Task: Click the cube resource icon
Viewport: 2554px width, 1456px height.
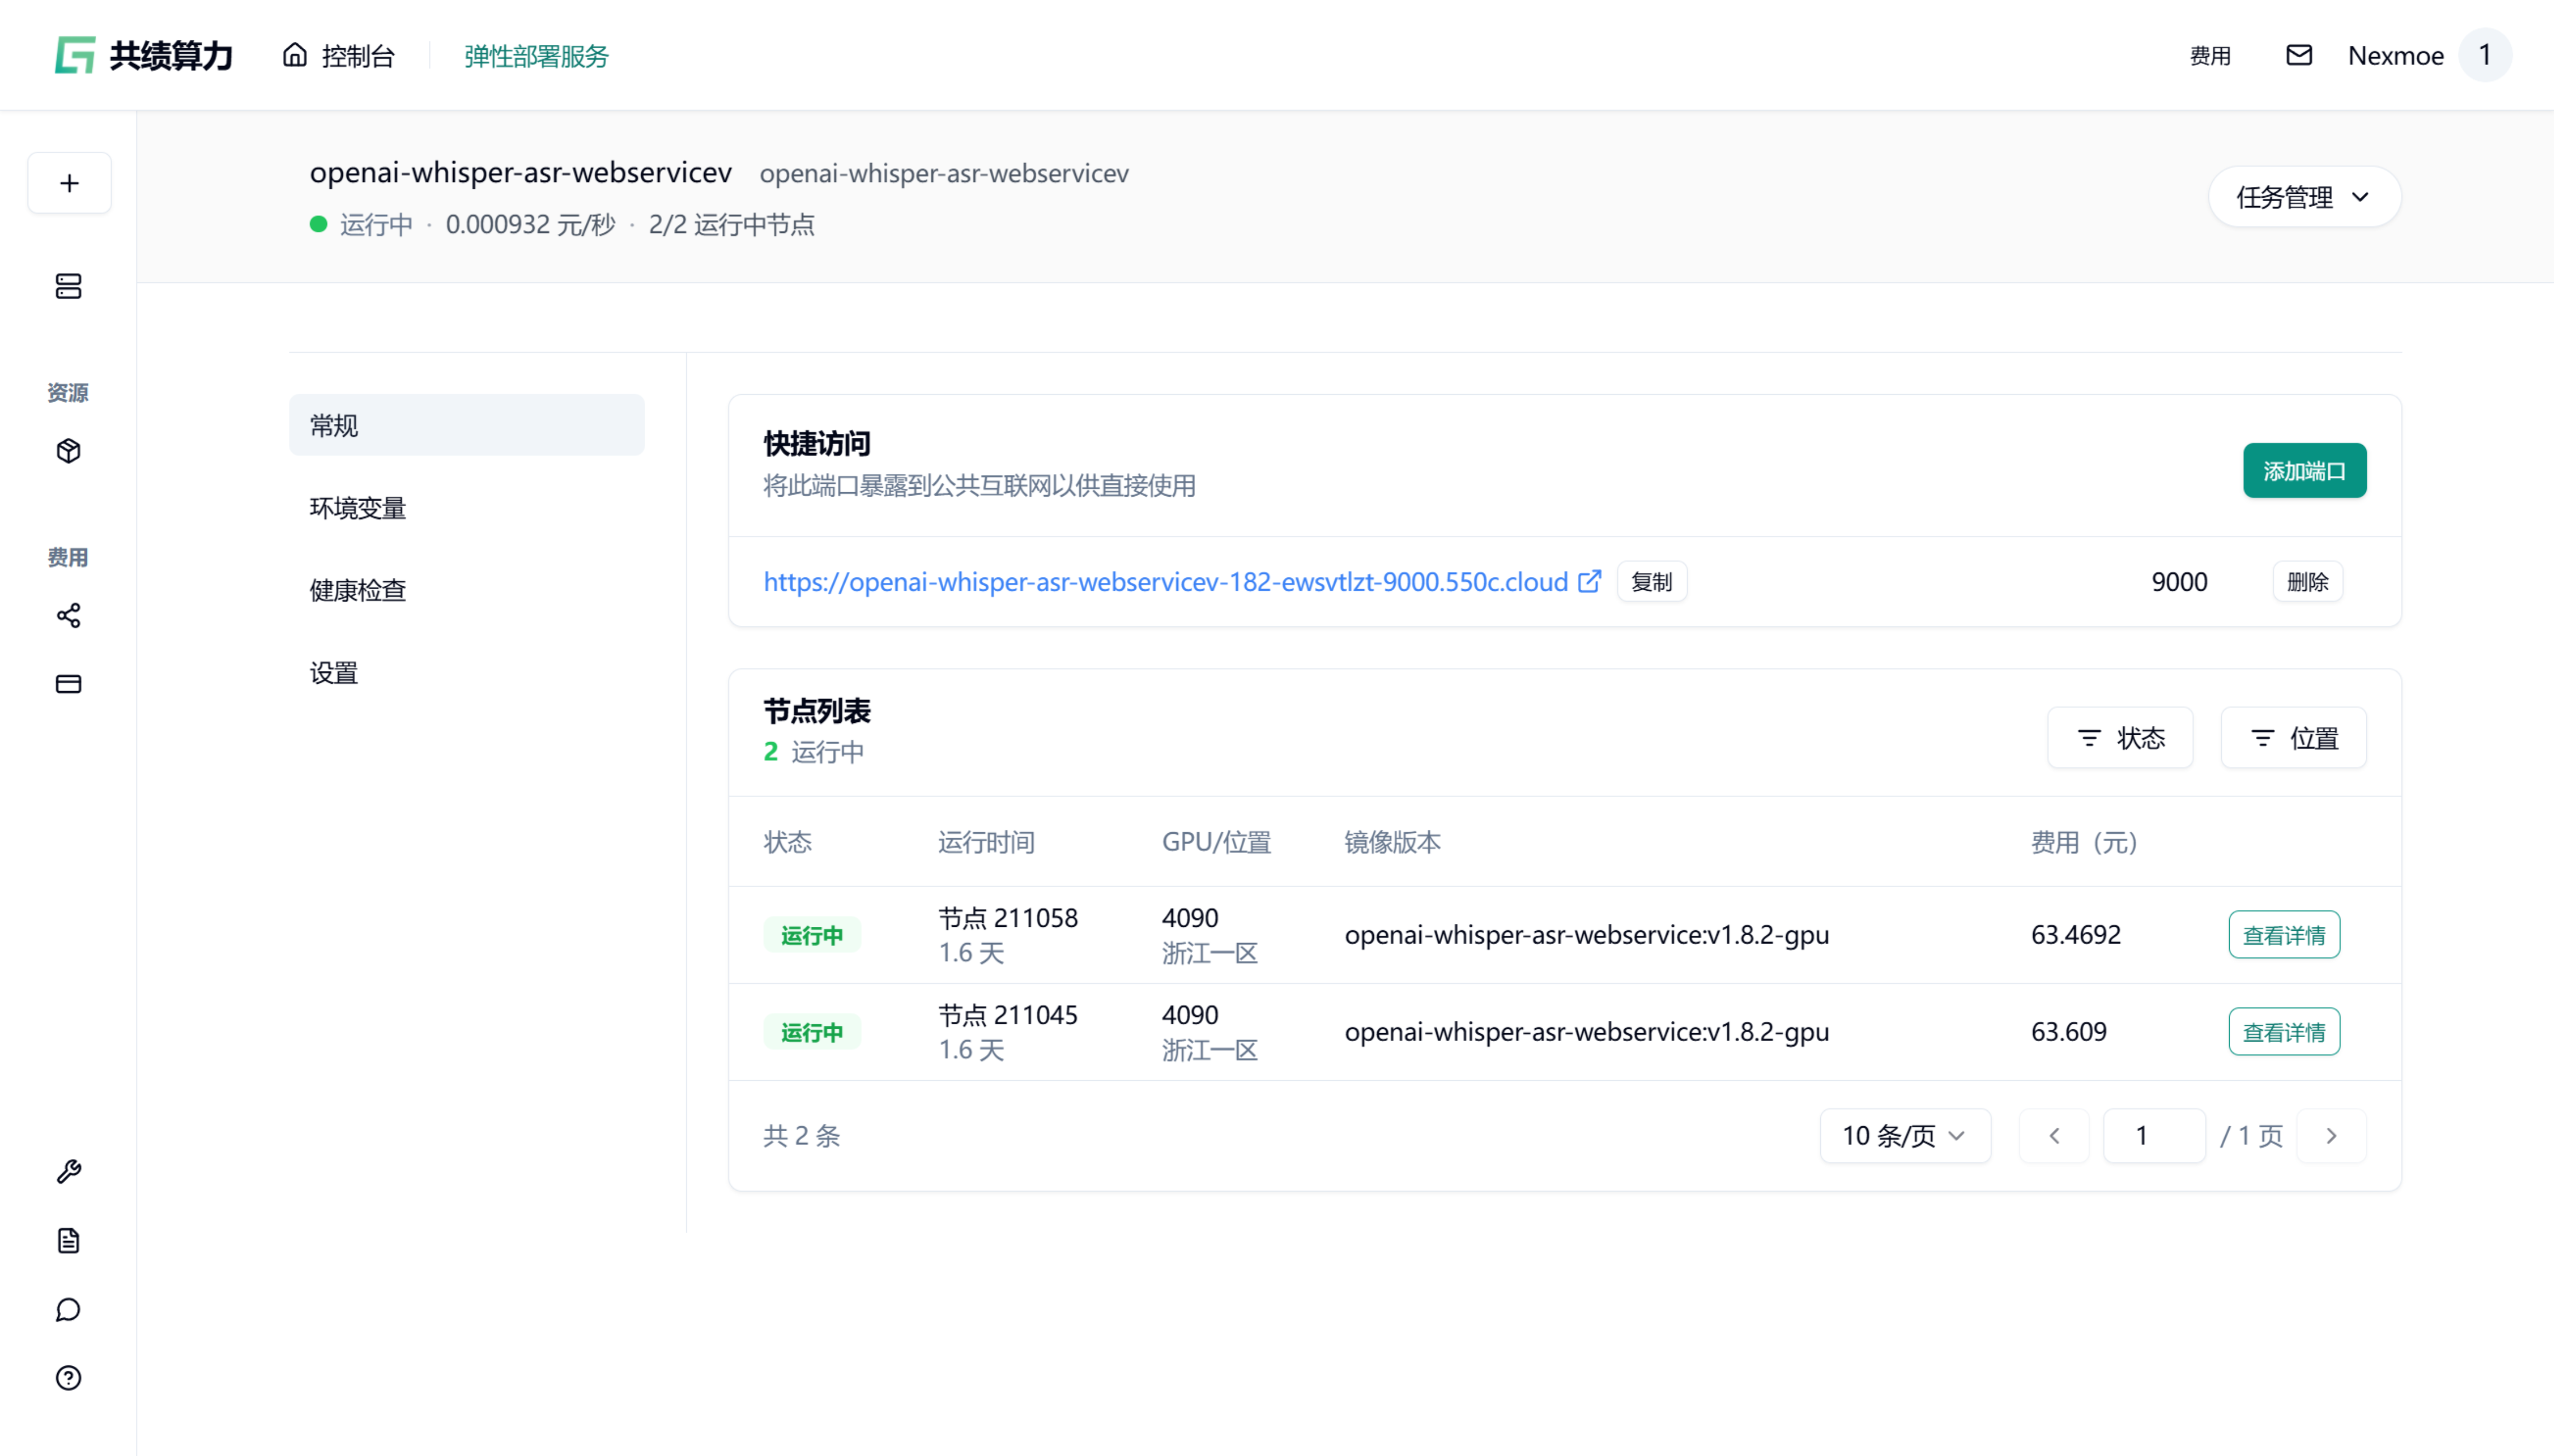Action: (69, 451)
